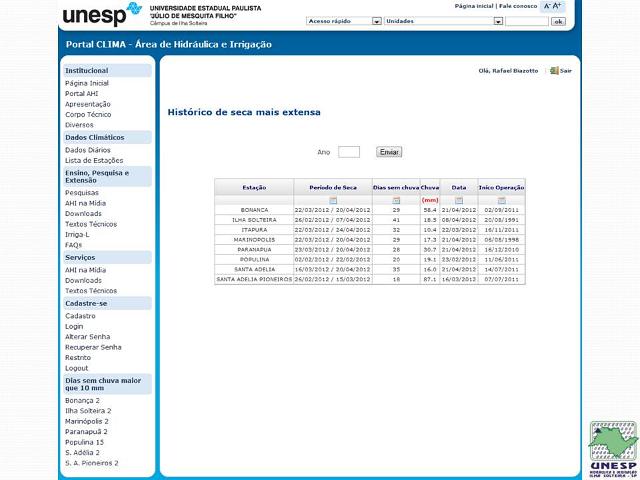Select Lista de Estações menu item
The width and height of the screenshot is (640, 480).
[94, 160]
